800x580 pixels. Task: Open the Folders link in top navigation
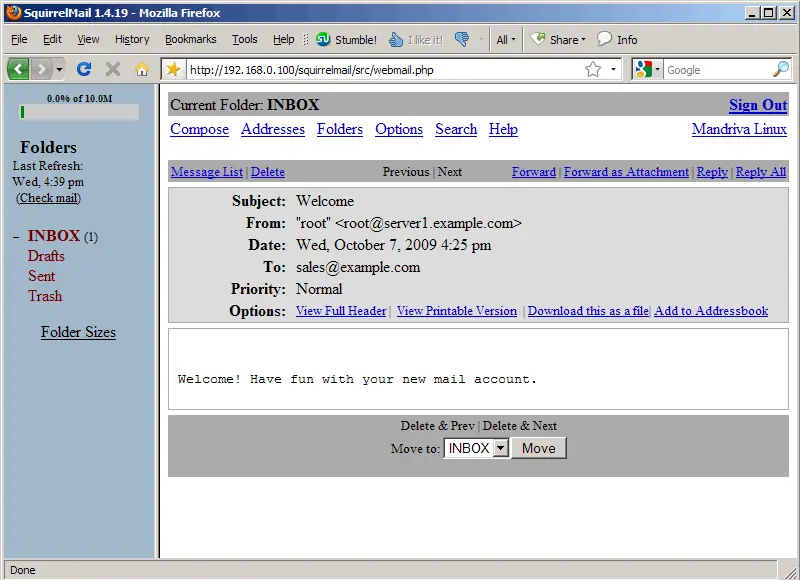point(340,129)
